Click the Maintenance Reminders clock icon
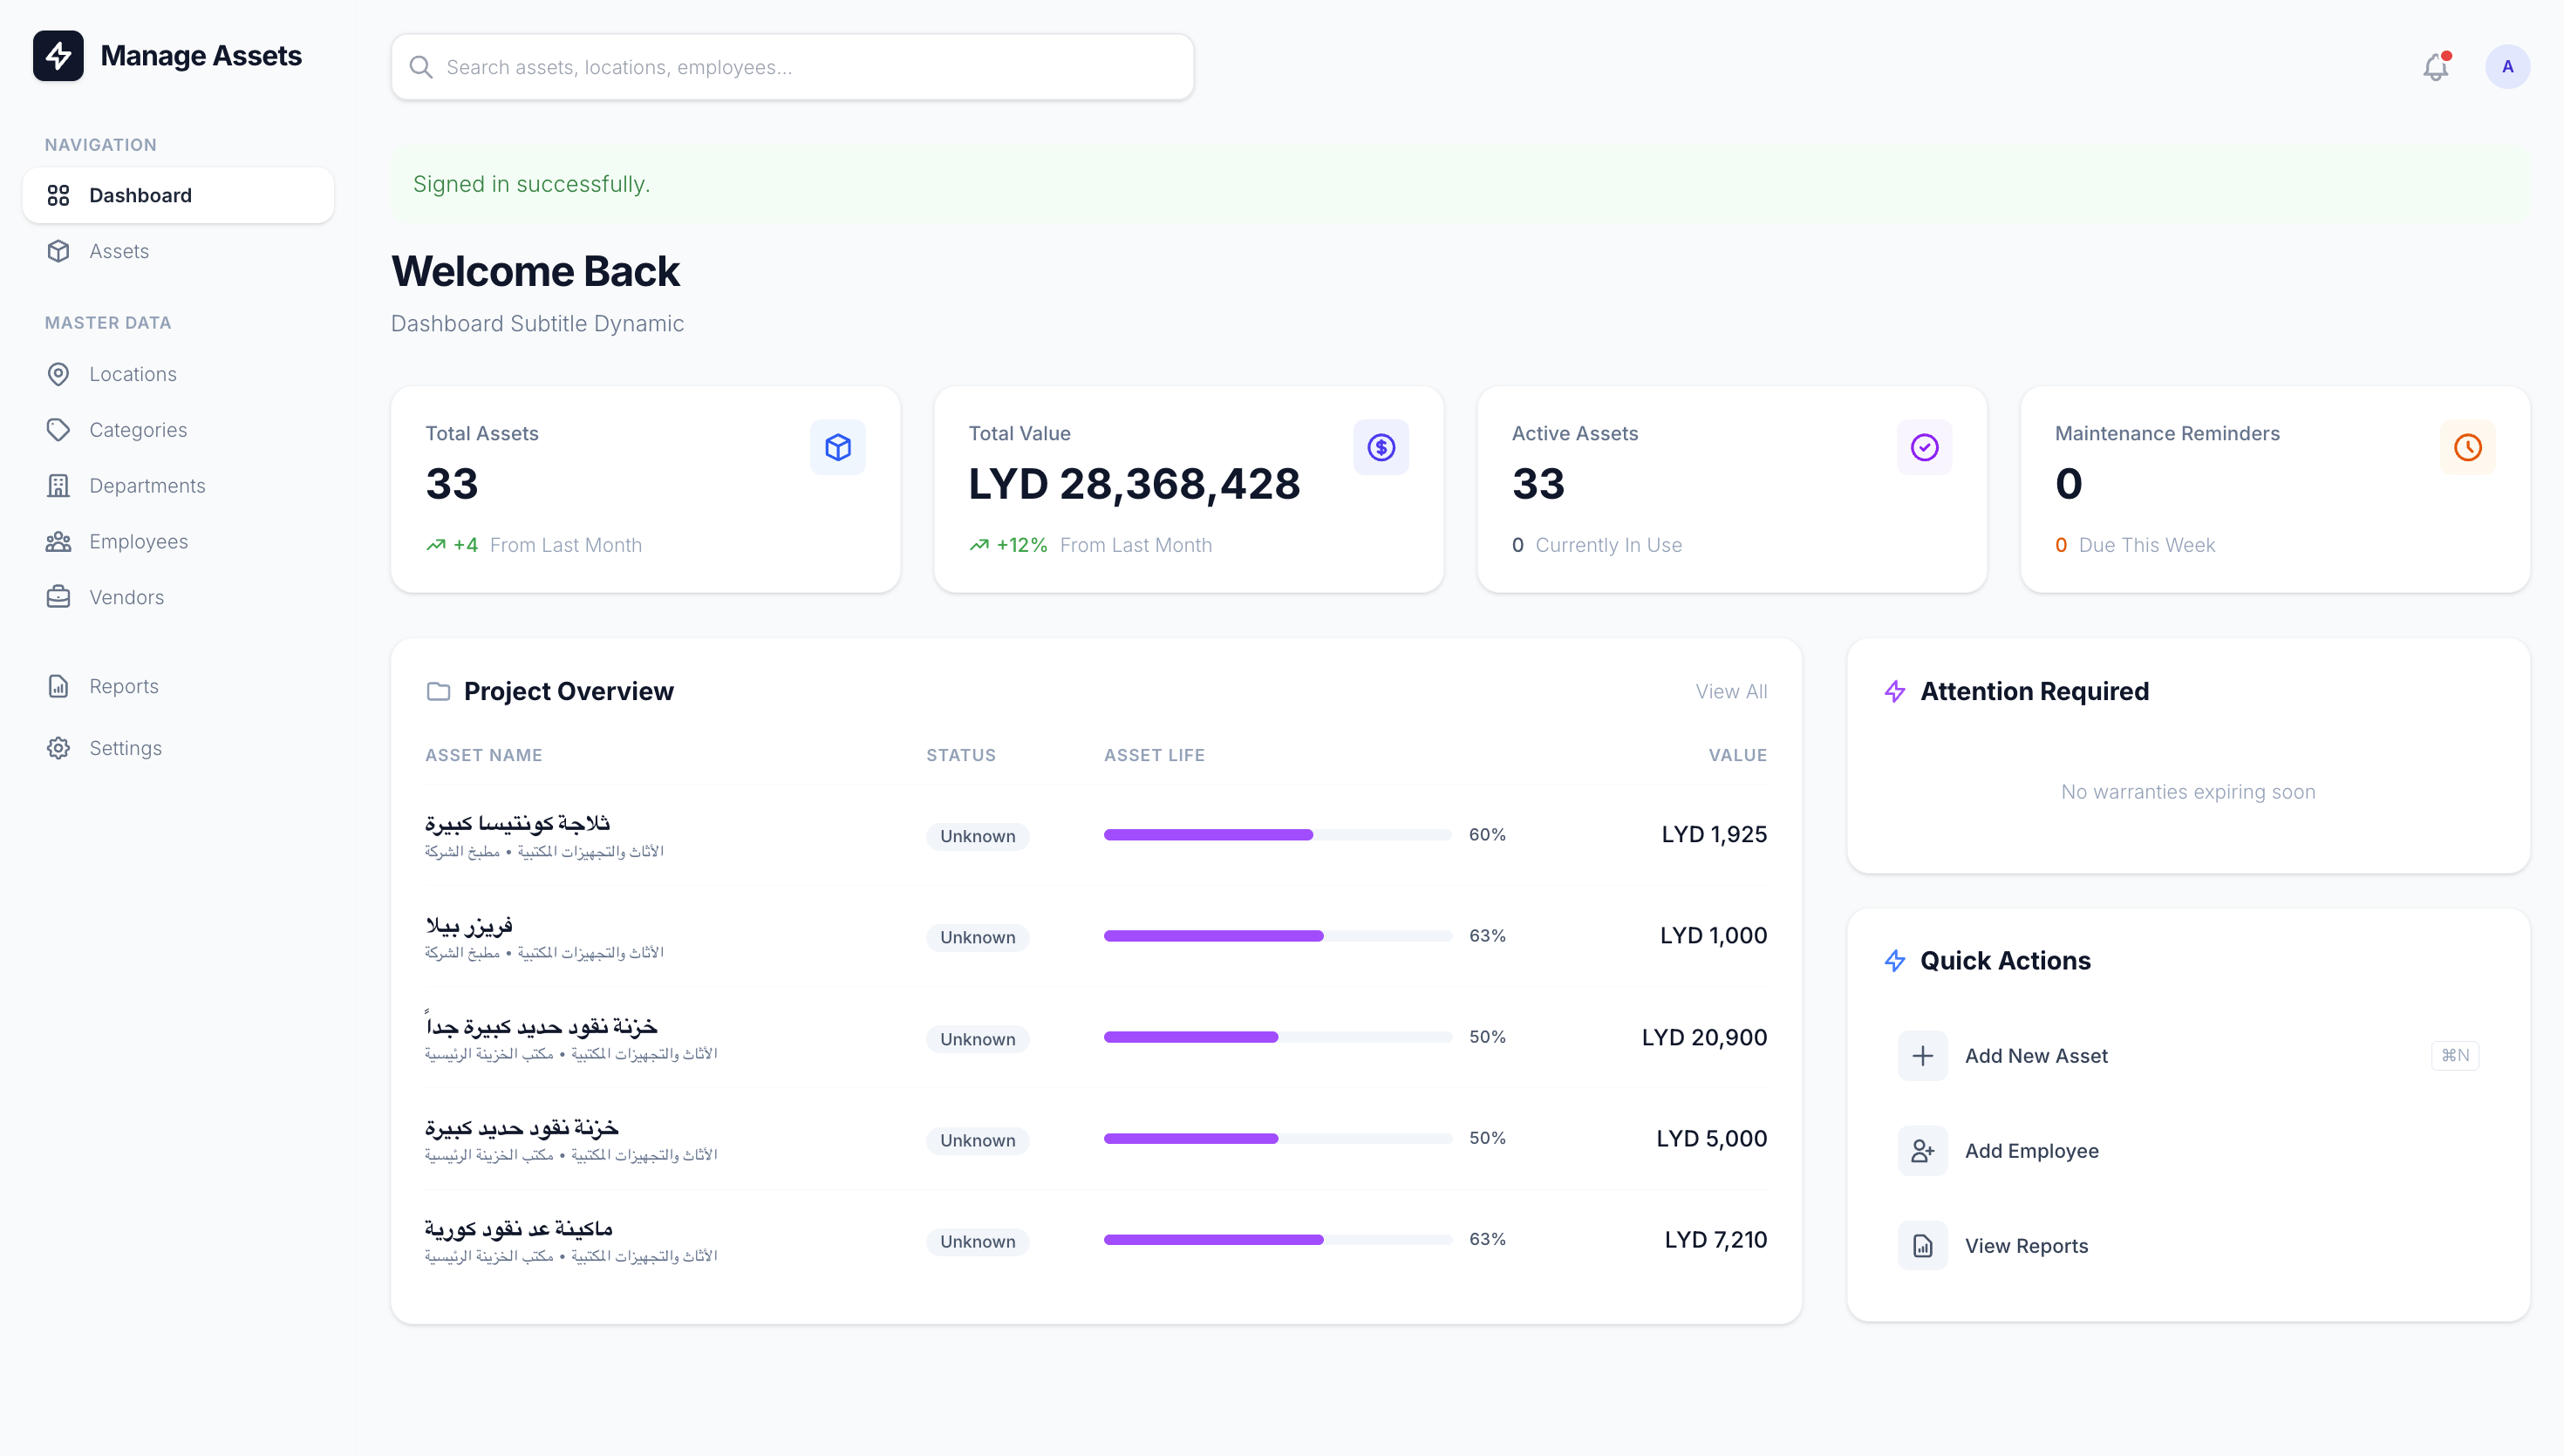 [2467, 447]
